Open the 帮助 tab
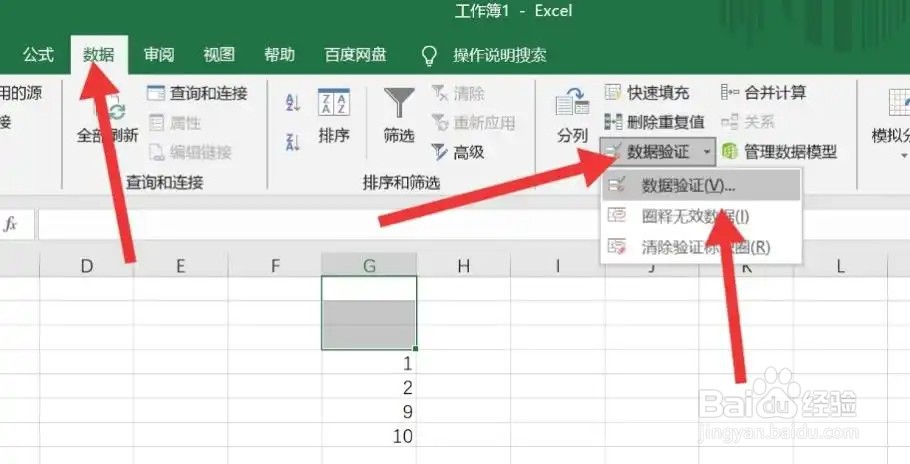The height and width of the screenshot is (464, 910). (279, 55)
